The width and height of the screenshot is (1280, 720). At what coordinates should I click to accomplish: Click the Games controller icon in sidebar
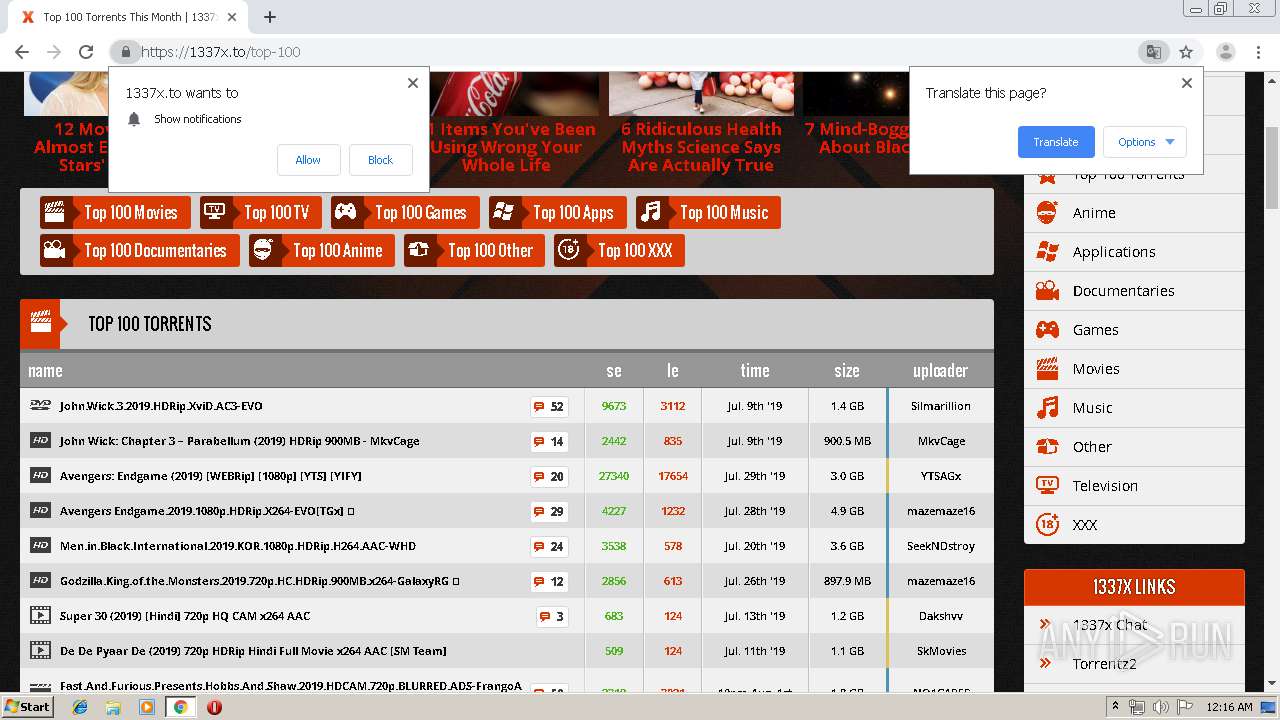point(1047,329)
